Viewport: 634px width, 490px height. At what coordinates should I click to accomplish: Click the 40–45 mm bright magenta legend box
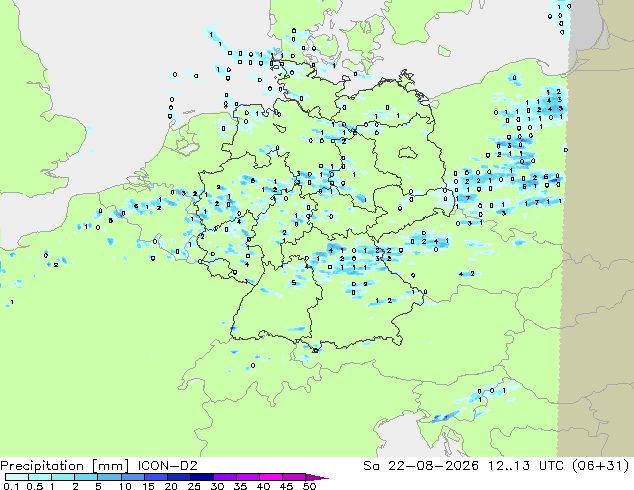(x=271, y=477)
